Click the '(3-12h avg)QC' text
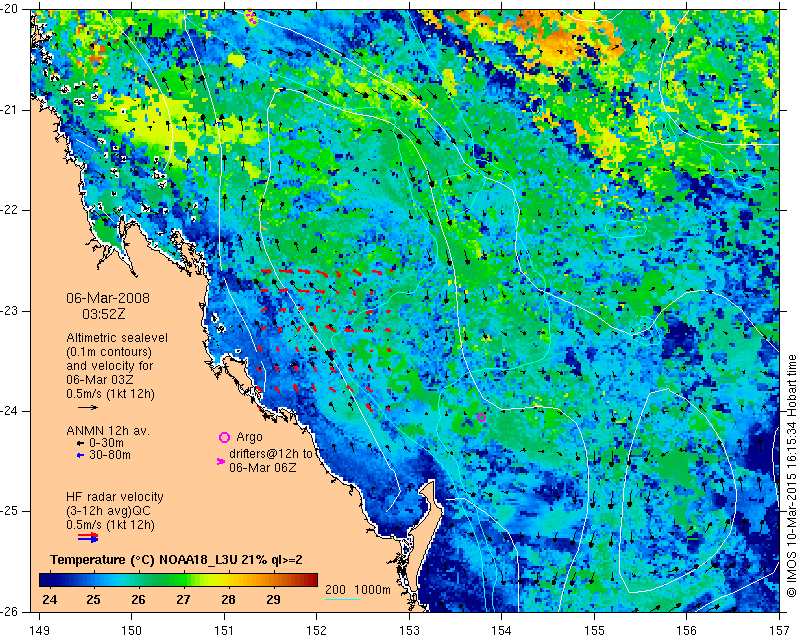Image resolution: width=800 pixels, height=640 pixels. pyautogui.click(x=108, y=510)
